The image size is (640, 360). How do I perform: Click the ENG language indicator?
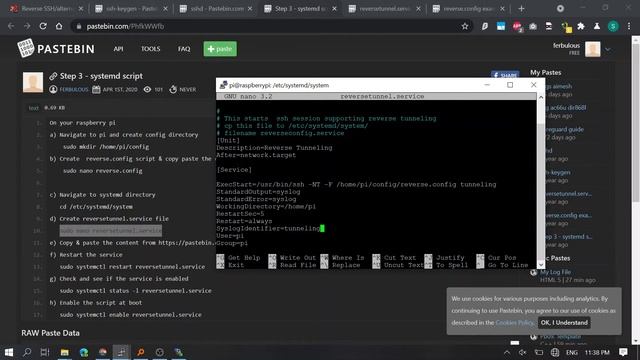pos(571,352)
